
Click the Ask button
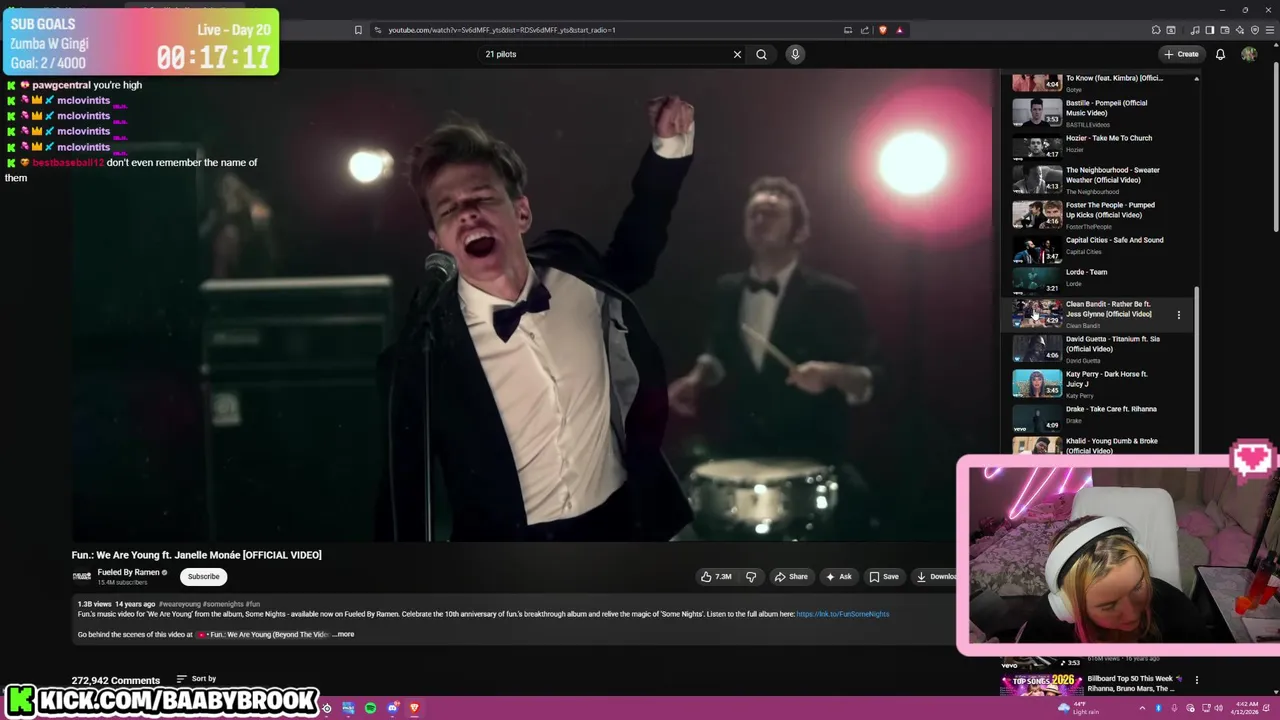coord(838,576)
